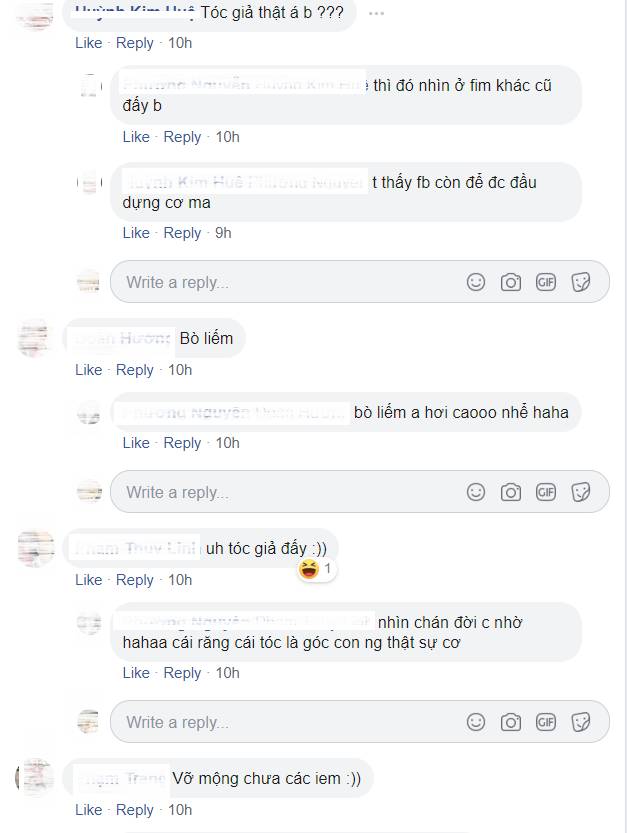627x833 pixels.
Task: Click GIF icon in first reply box
Action: [x=546, y=282]
